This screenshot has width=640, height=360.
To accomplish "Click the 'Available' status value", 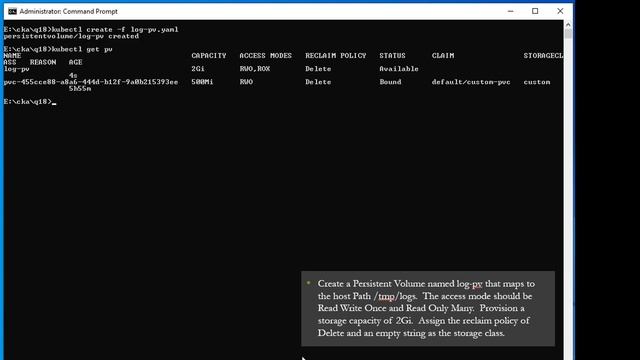I will coord(399,69).
